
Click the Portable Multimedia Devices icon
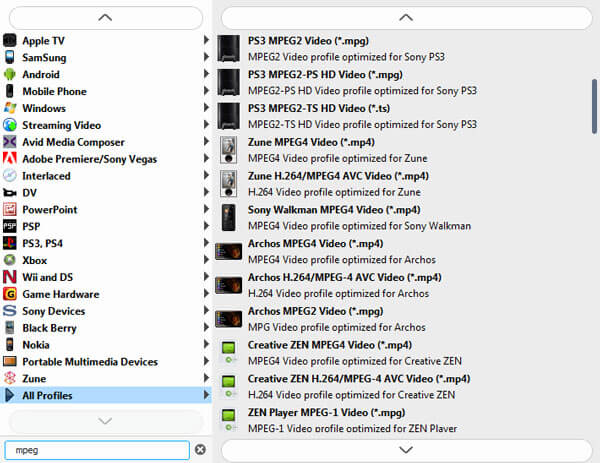click(10, 361)
